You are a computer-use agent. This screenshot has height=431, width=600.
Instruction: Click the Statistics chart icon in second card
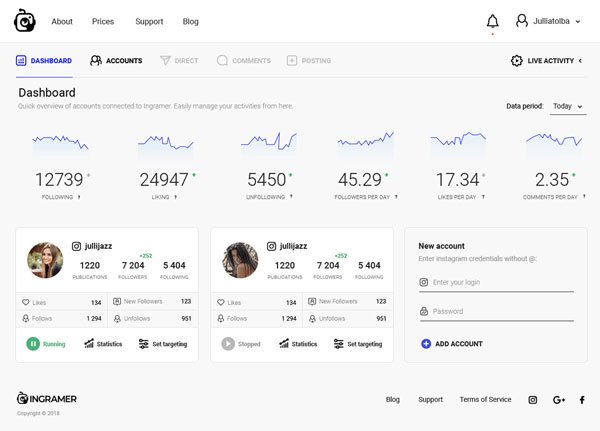(x=284, y=344)
